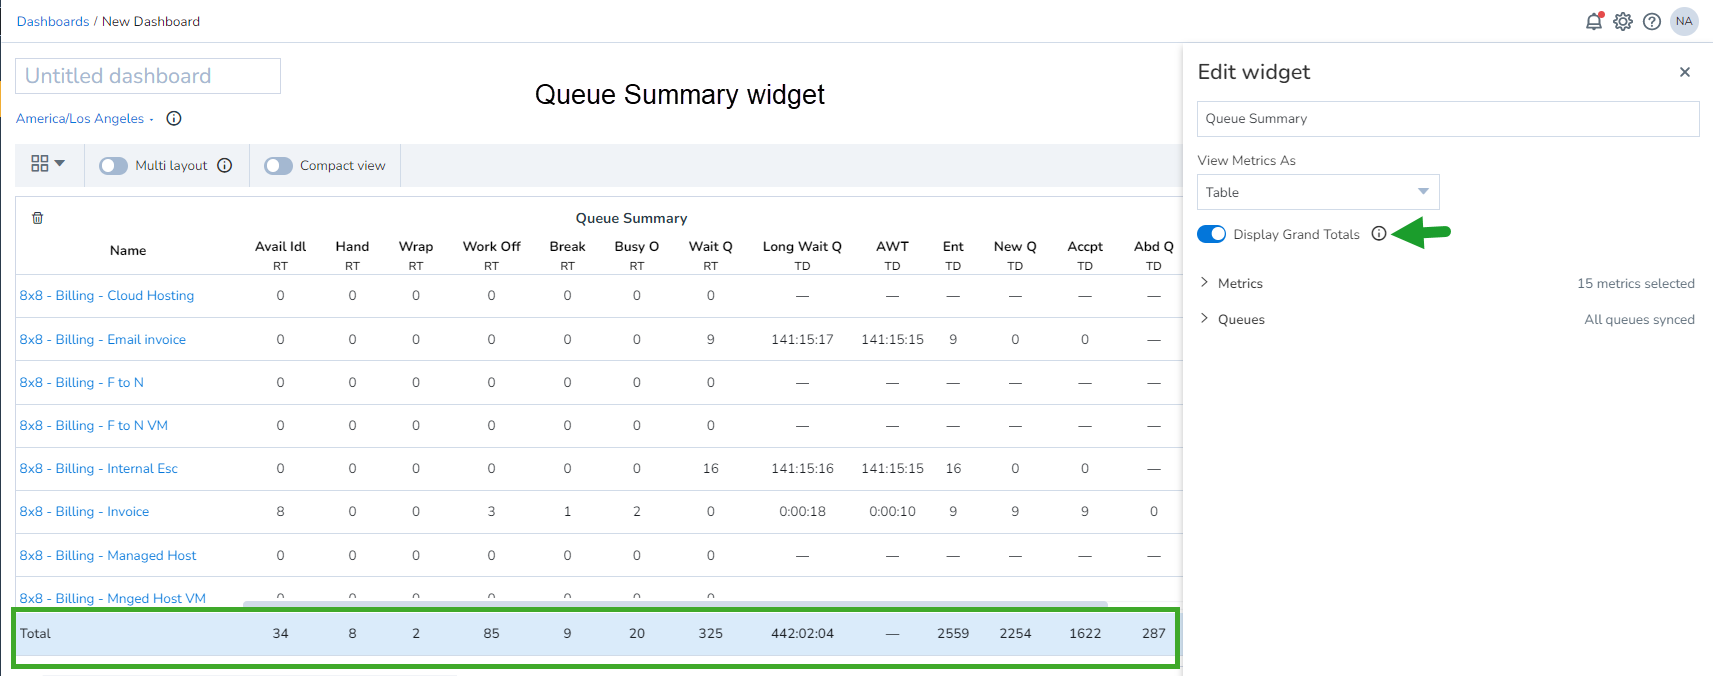Screen dimensions: 1713x676
Task: Enable the Multi layout toggle
Action: (113, 165)
